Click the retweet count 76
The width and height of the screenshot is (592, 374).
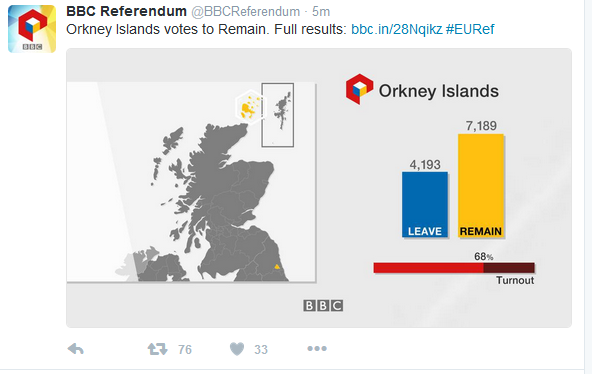click(x=185, y=349)
